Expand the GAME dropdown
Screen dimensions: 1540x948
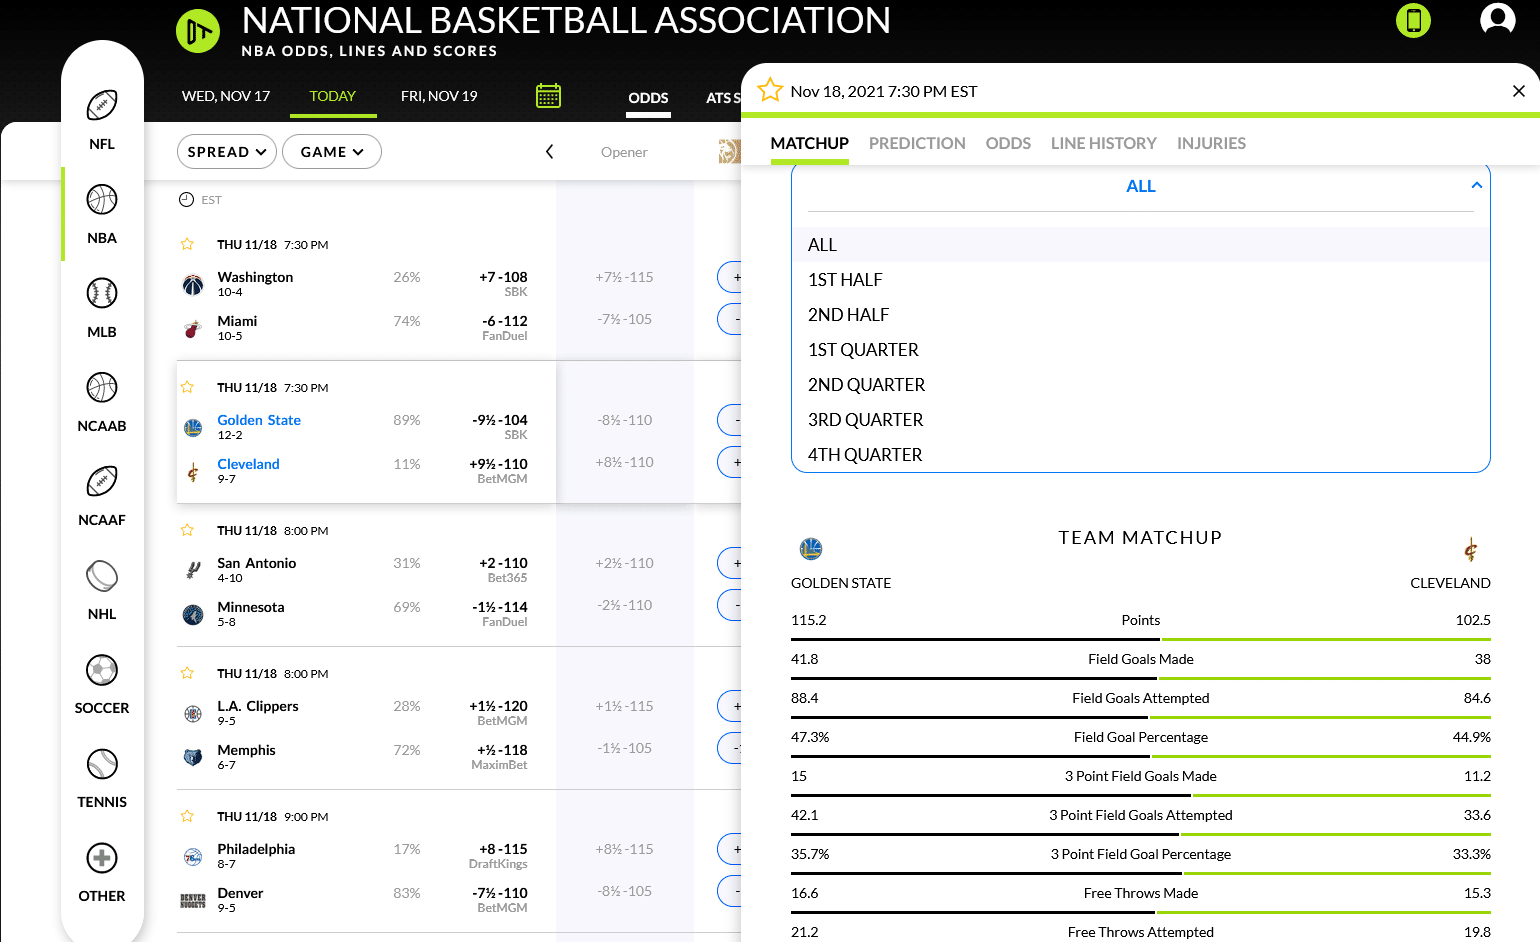(331, 151)
